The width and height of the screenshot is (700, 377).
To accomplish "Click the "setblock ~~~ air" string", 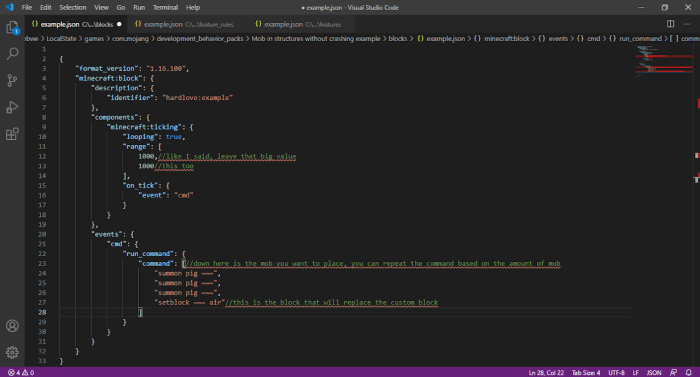I will [190, 302].
